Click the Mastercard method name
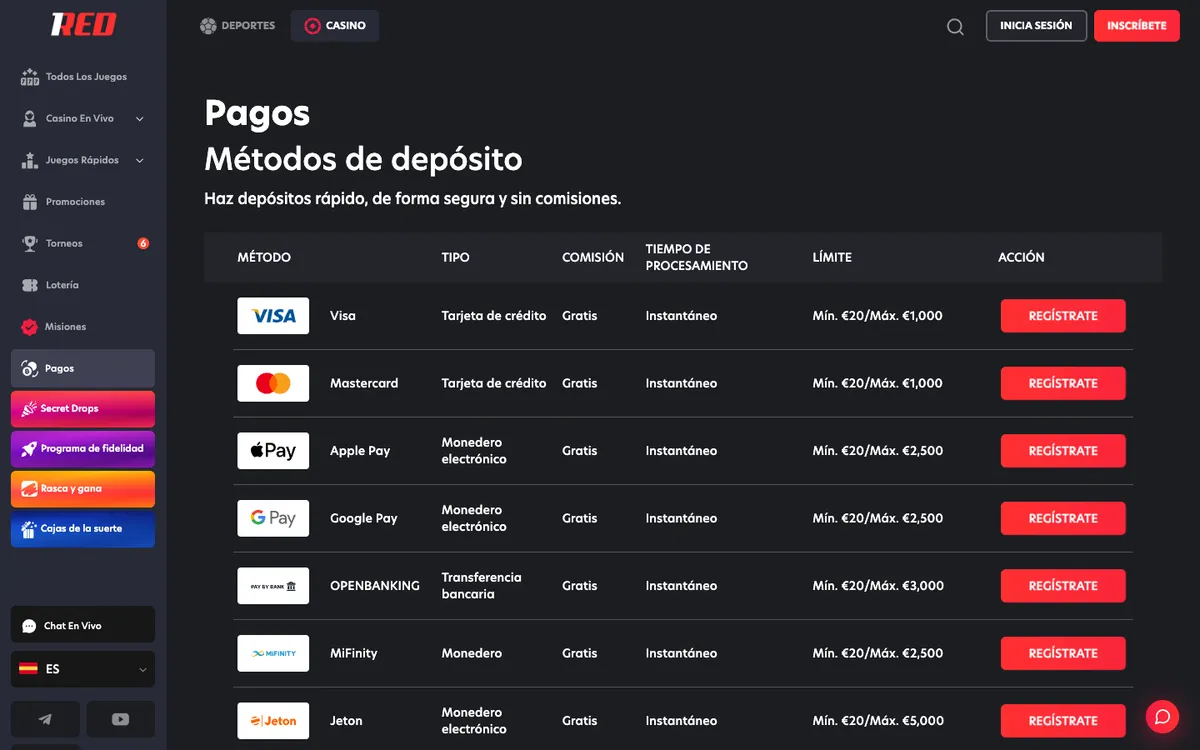1200x750 pixels. [x=364, y=383]
